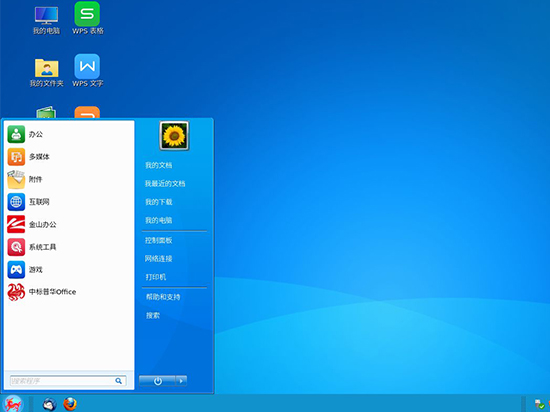Open the 办公 category icon

[x=16, y=134]
